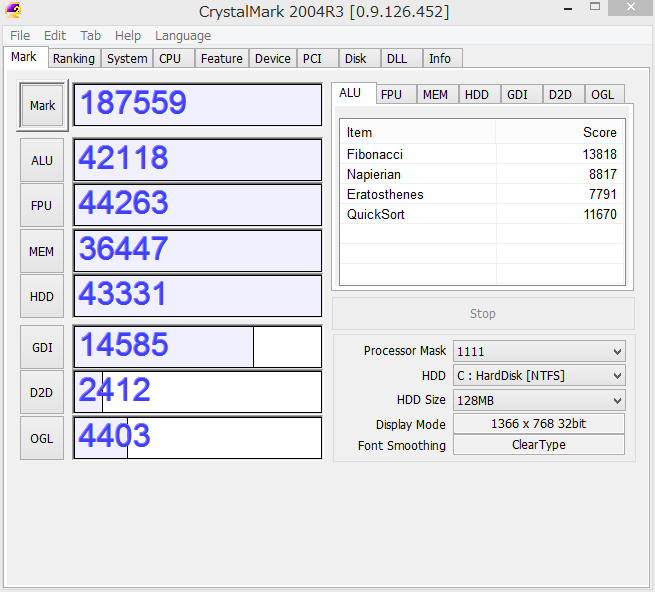The image size is (655, 592).
Task: Select the MEM results sub-tab
Action: point(437,94)
